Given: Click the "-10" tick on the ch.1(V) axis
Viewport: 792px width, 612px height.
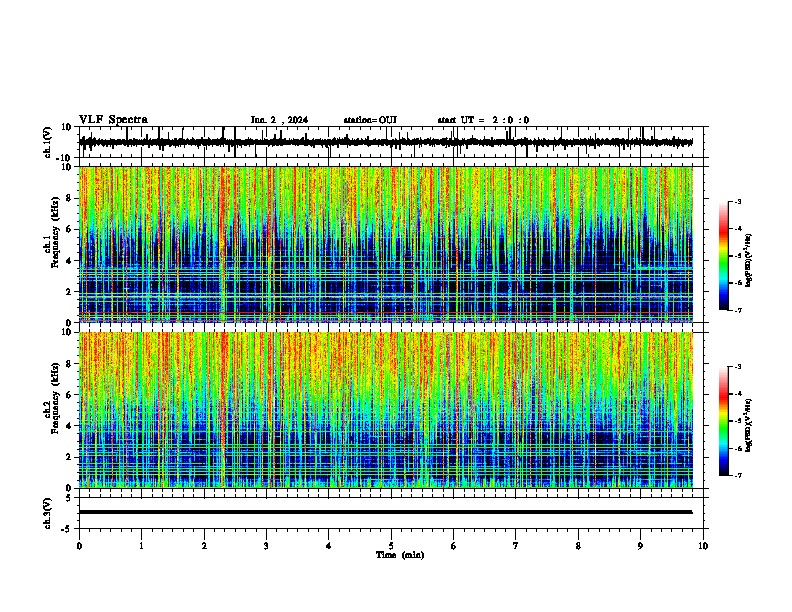Looking at the screenshot, I should 64,159.
